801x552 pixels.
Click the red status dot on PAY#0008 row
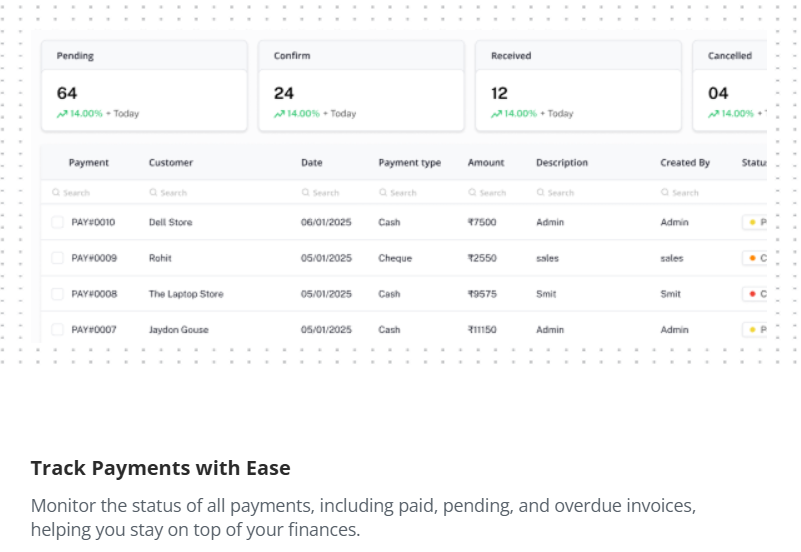[751, 294]
